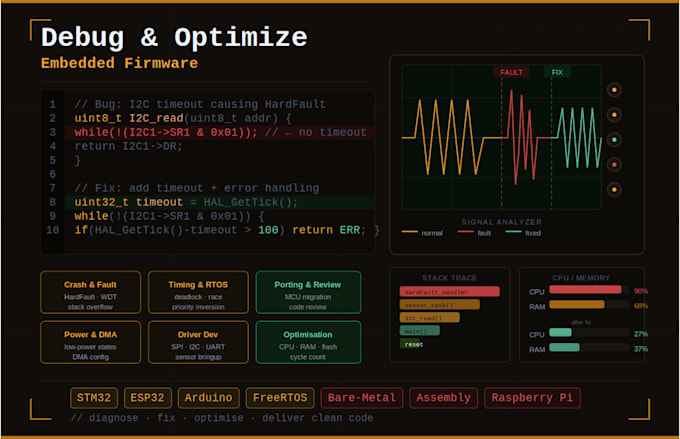
Task: Select the FIX marker label on the graph
Action: (557, 72)
